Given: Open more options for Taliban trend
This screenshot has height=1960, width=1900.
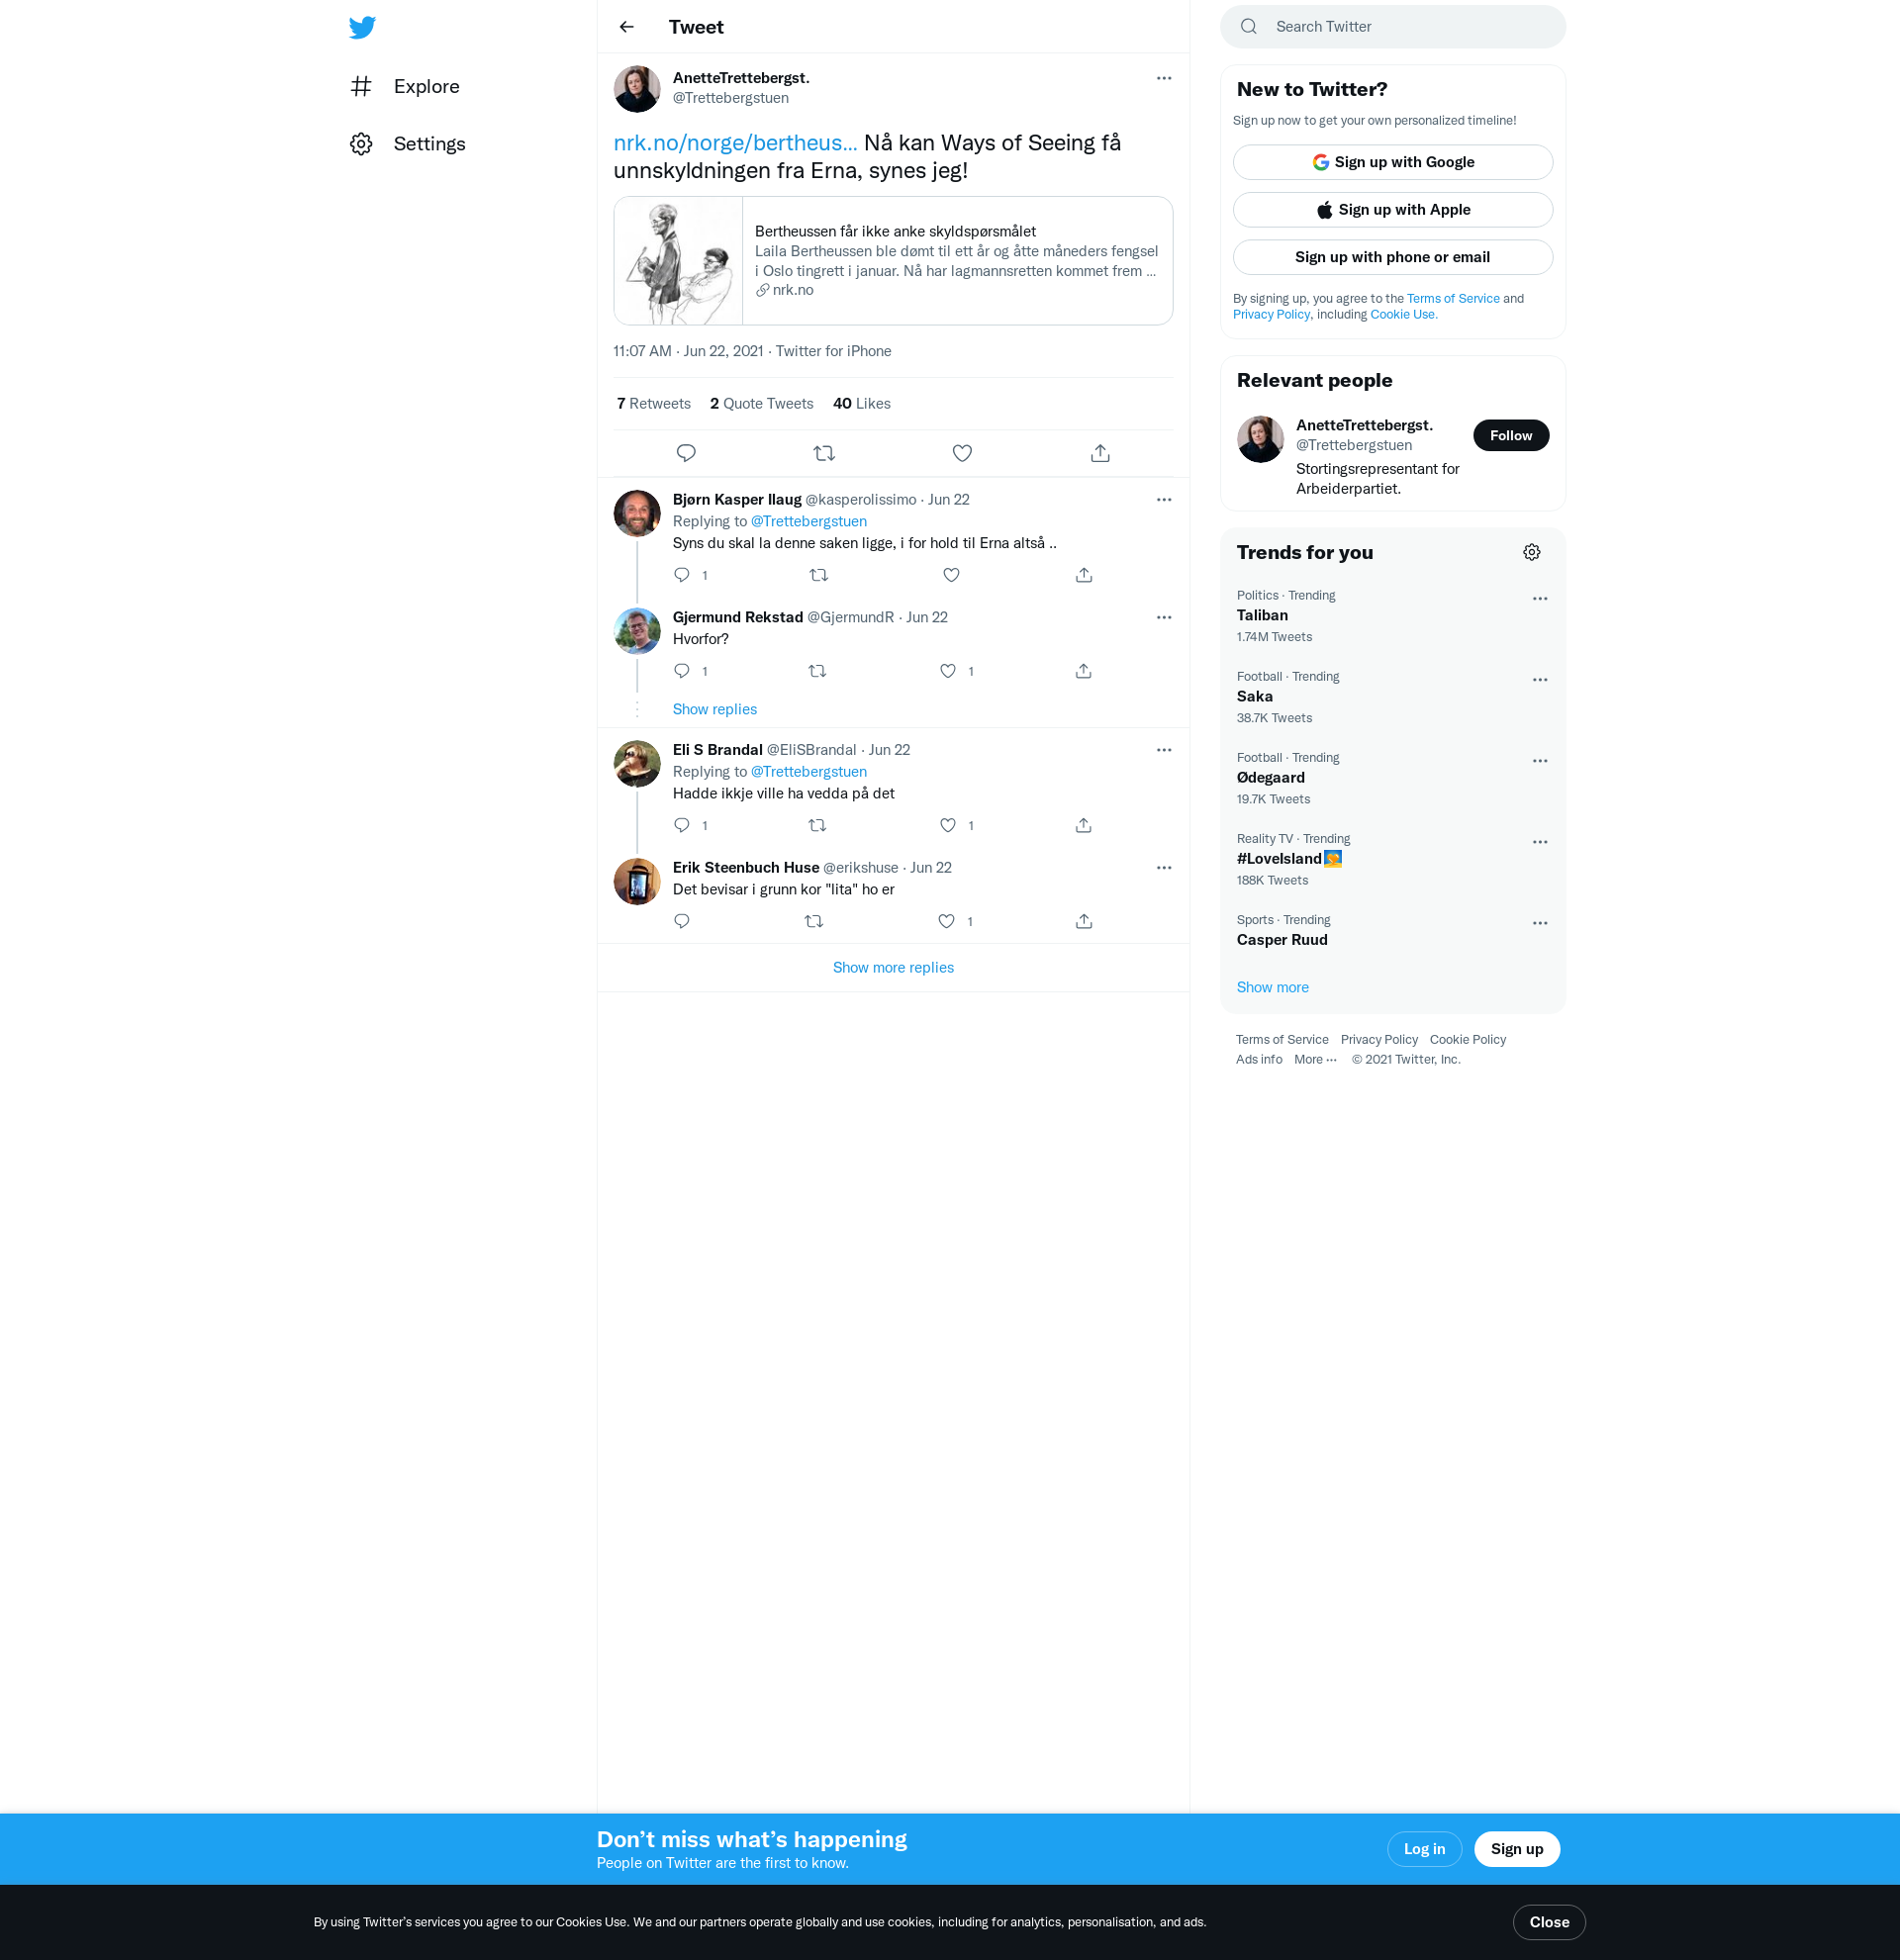Looking at the screenshot, I should click(1540, 599).
